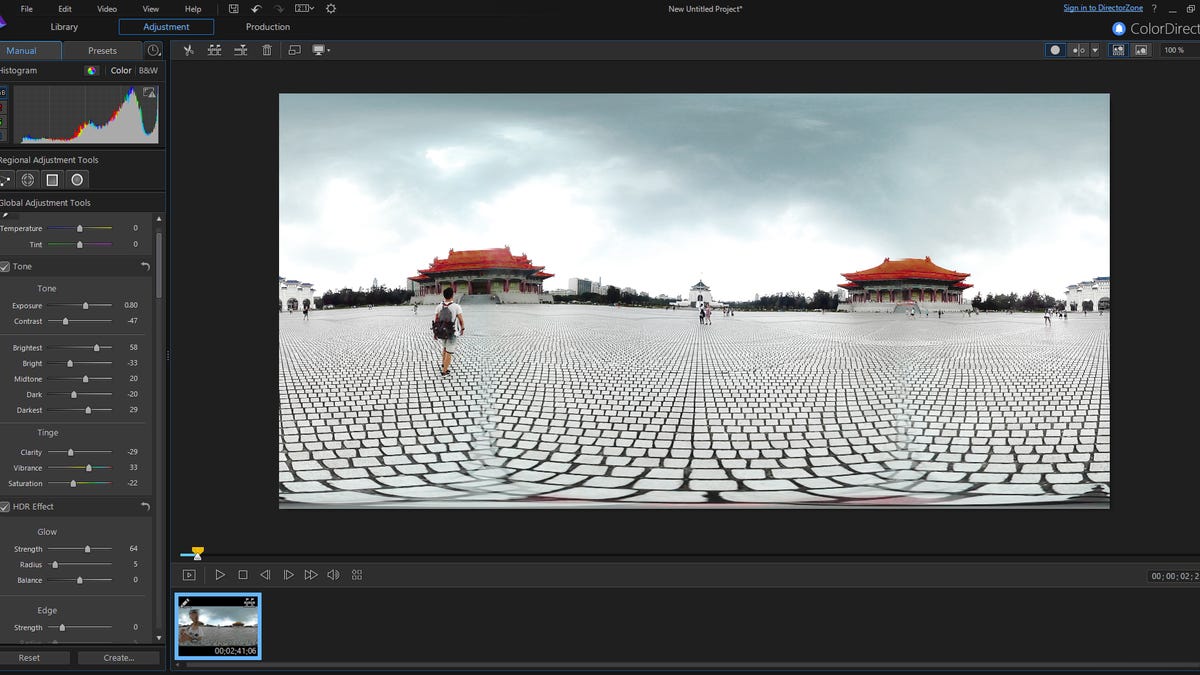Viewport: 1200px width, 675px height.
Task: Click the Reset button
Action: pyautogui.click(x=30, y=658)
